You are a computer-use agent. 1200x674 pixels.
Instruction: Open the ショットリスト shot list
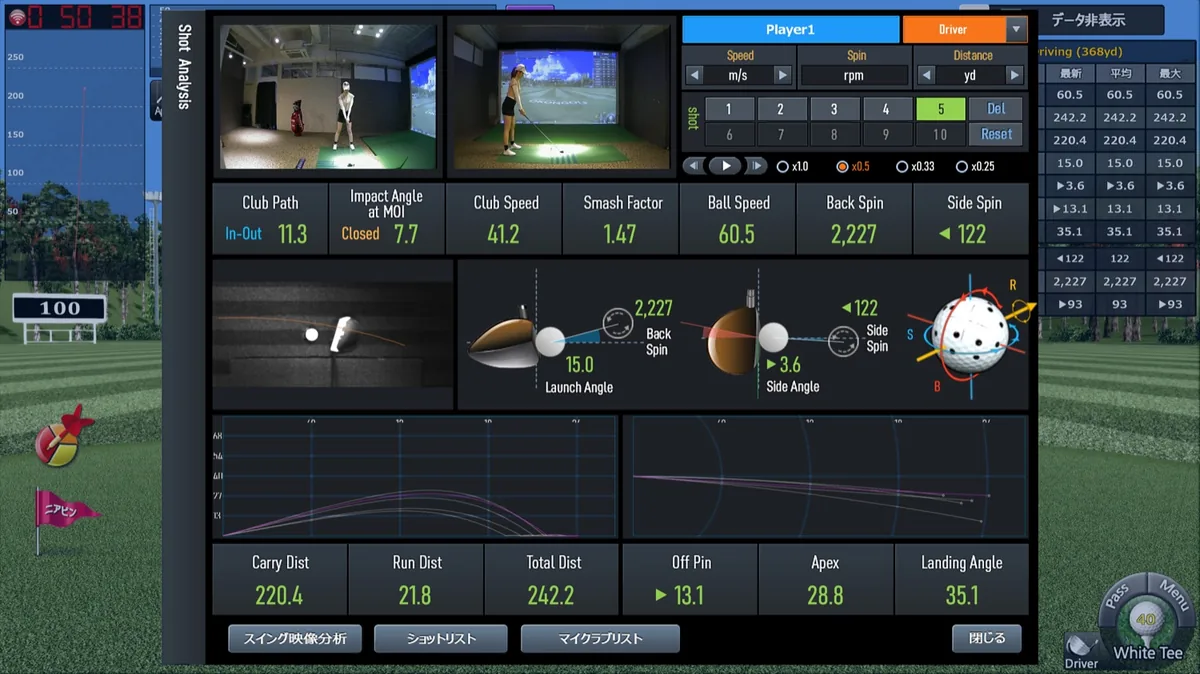441,638
